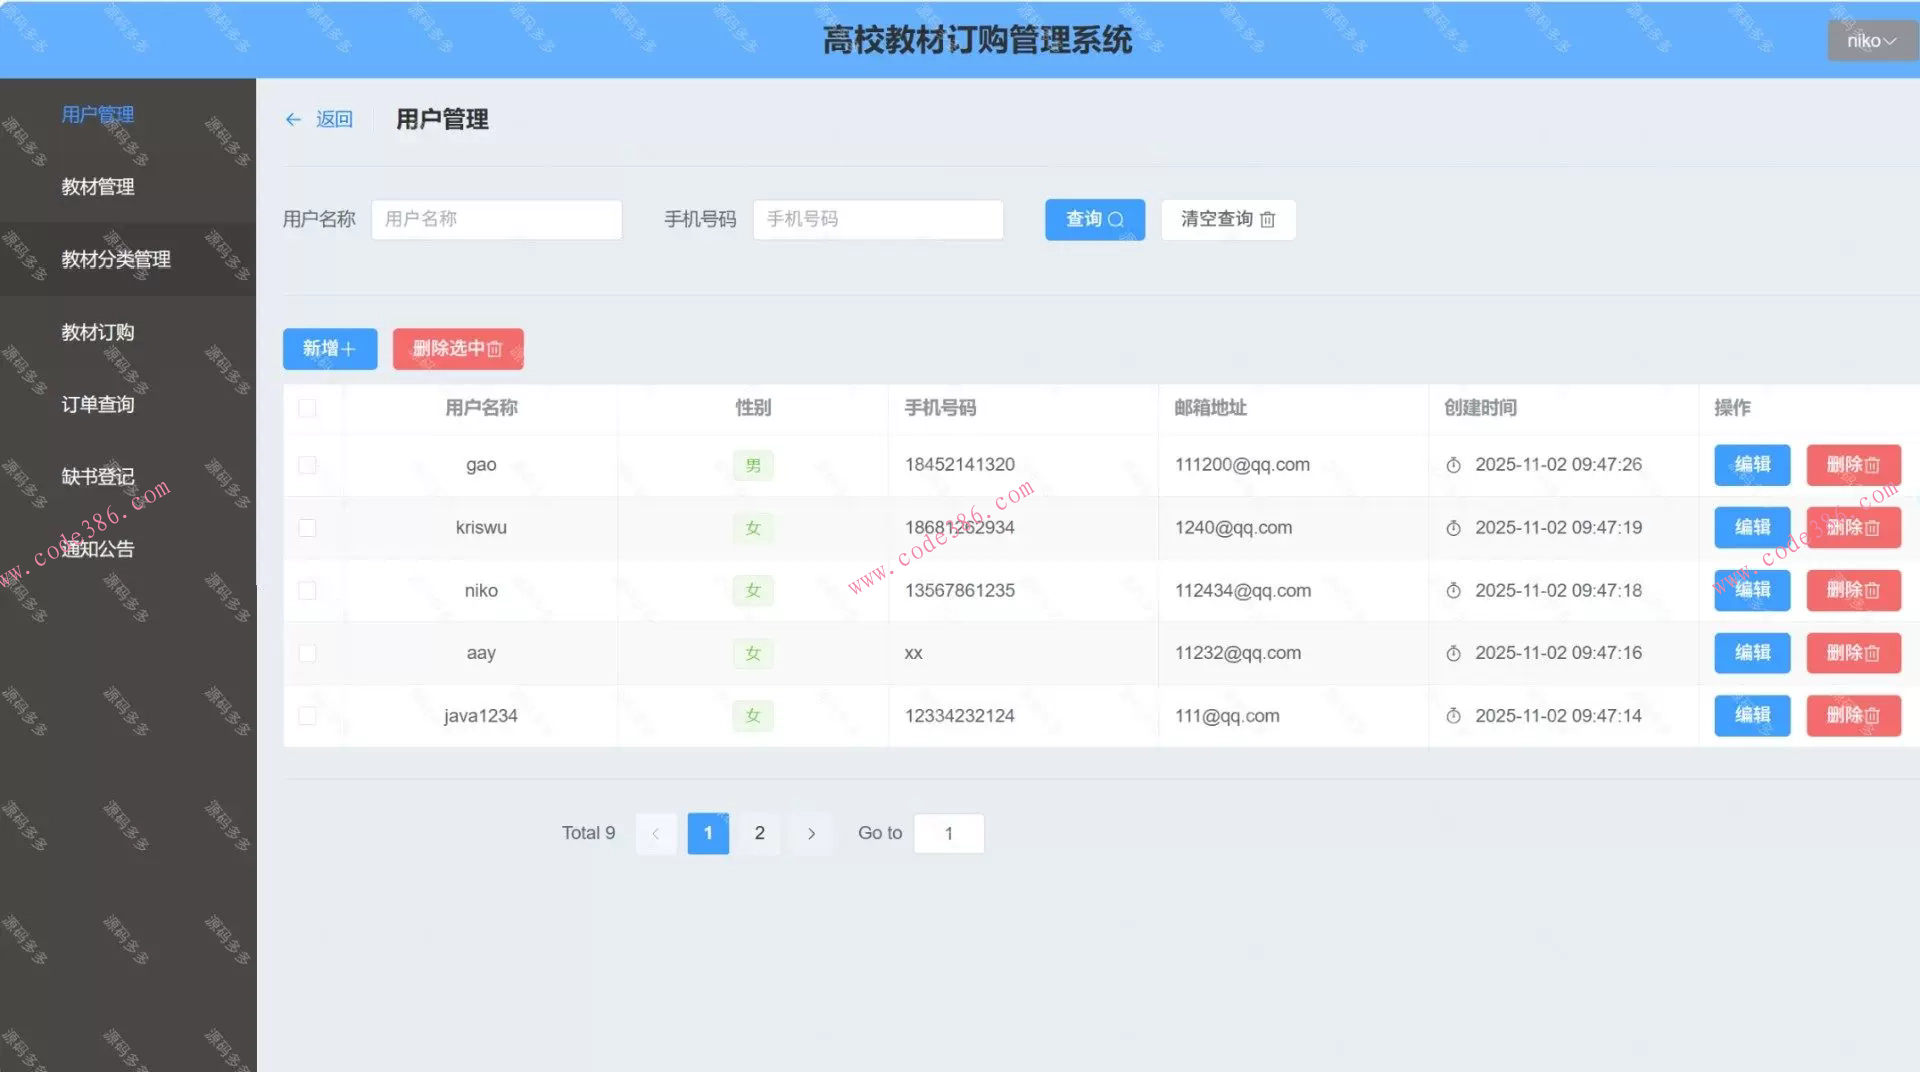Select page 2 in the pagination bar

click(x=759, y=833)
